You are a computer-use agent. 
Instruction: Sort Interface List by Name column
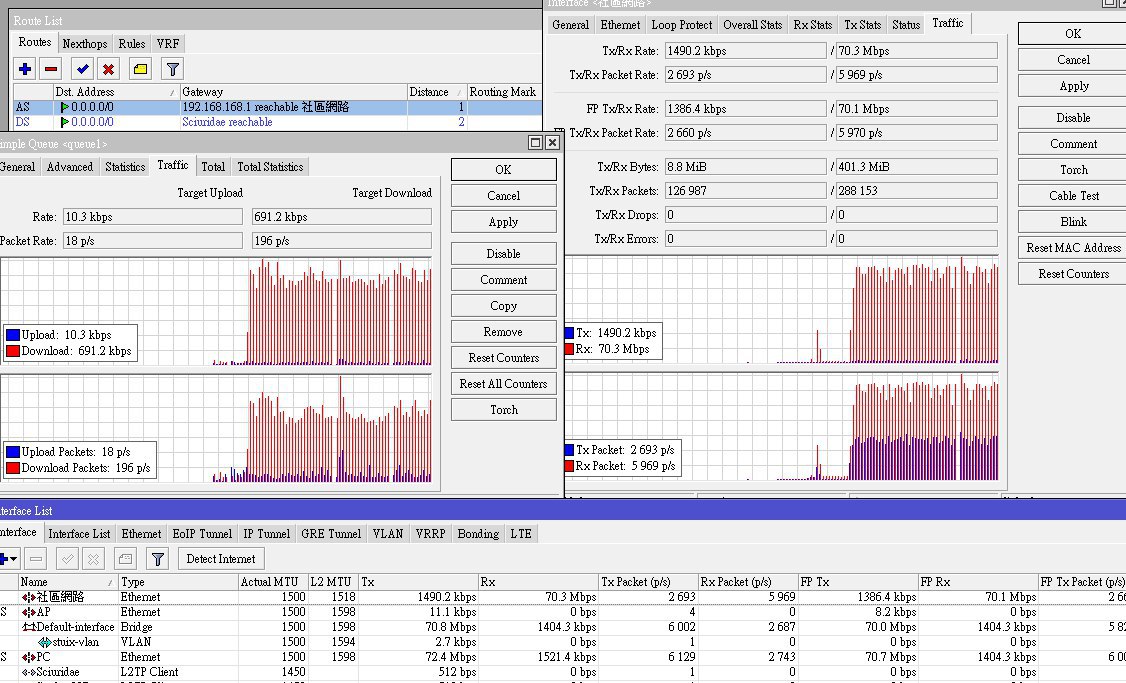pyautogui.click(x=68, y=582)
